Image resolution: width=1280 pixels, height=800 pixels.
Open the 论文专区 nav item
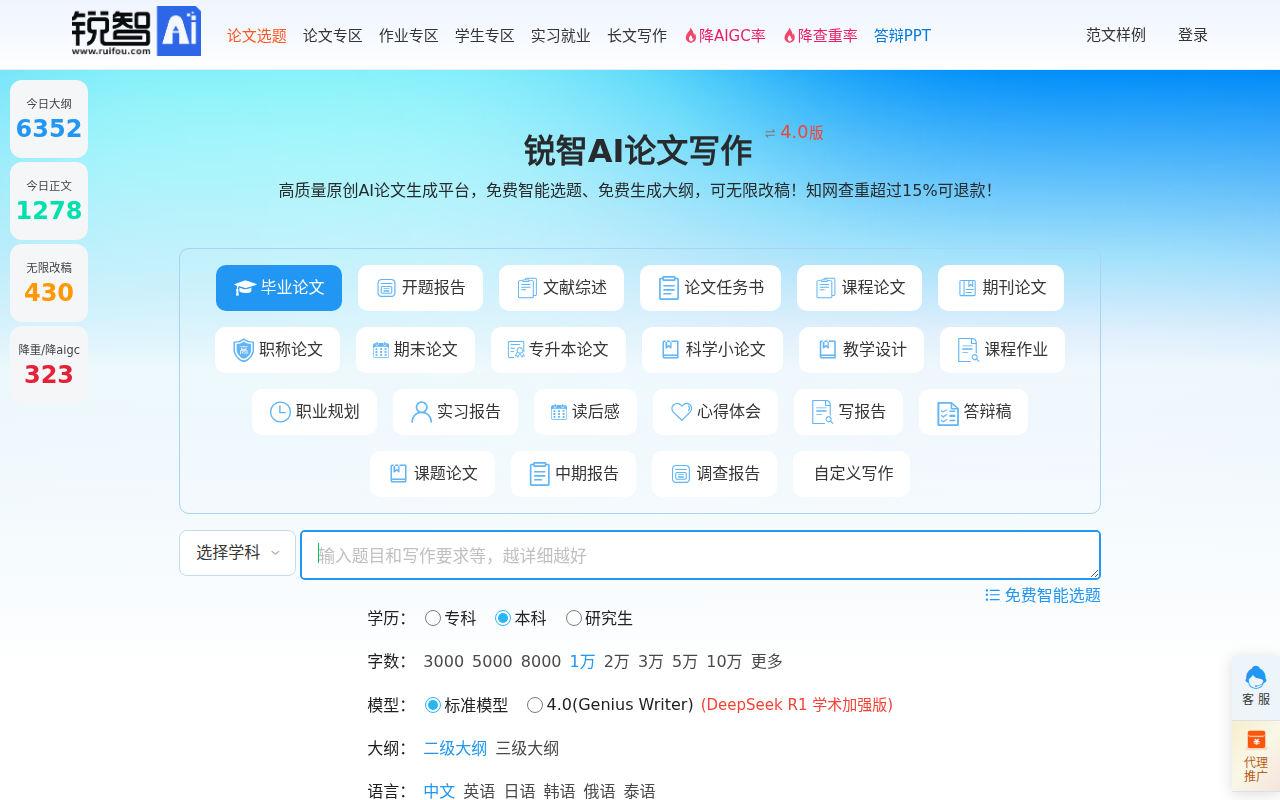click(x=333, y=36)
